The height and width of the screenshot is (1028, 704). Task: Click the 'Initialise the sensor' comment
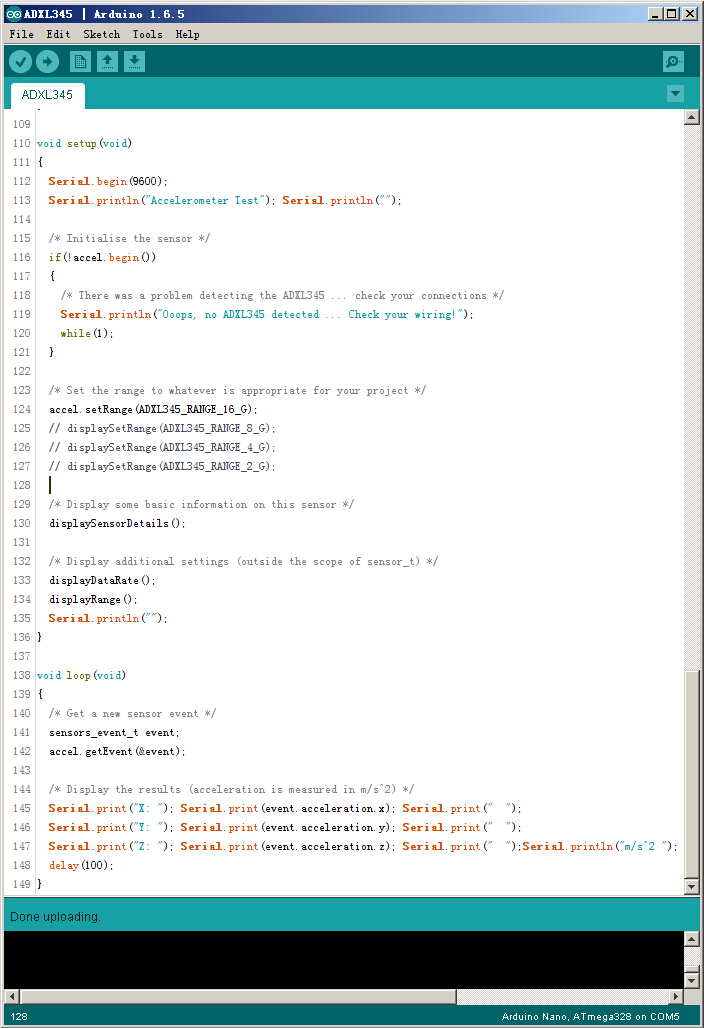point(129,238)
